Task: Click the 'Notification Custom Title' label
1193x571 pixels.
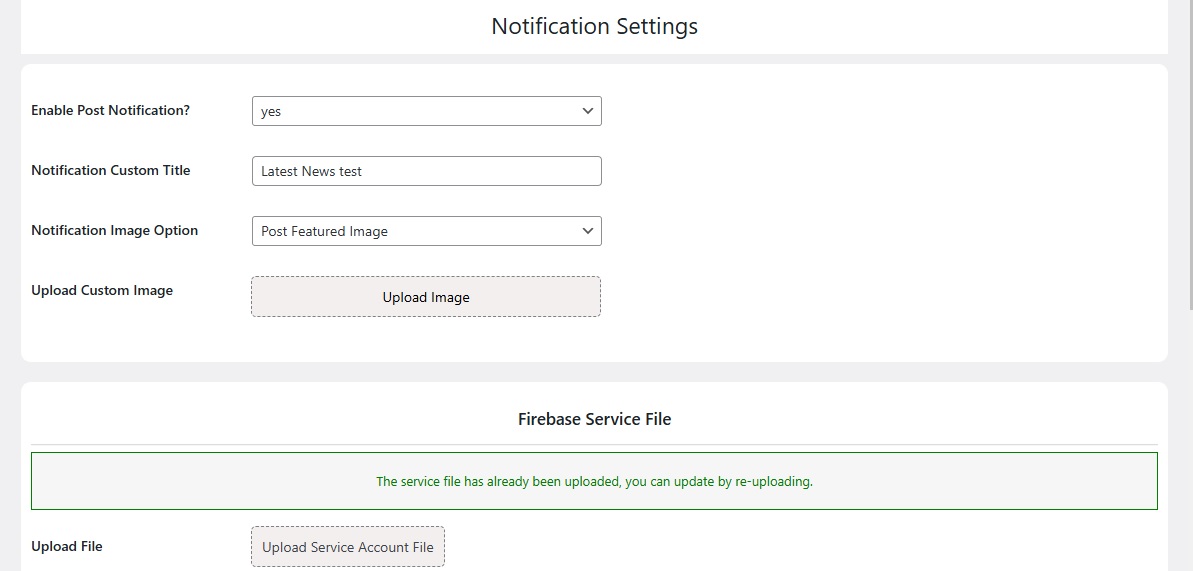Action: (110, 171)
